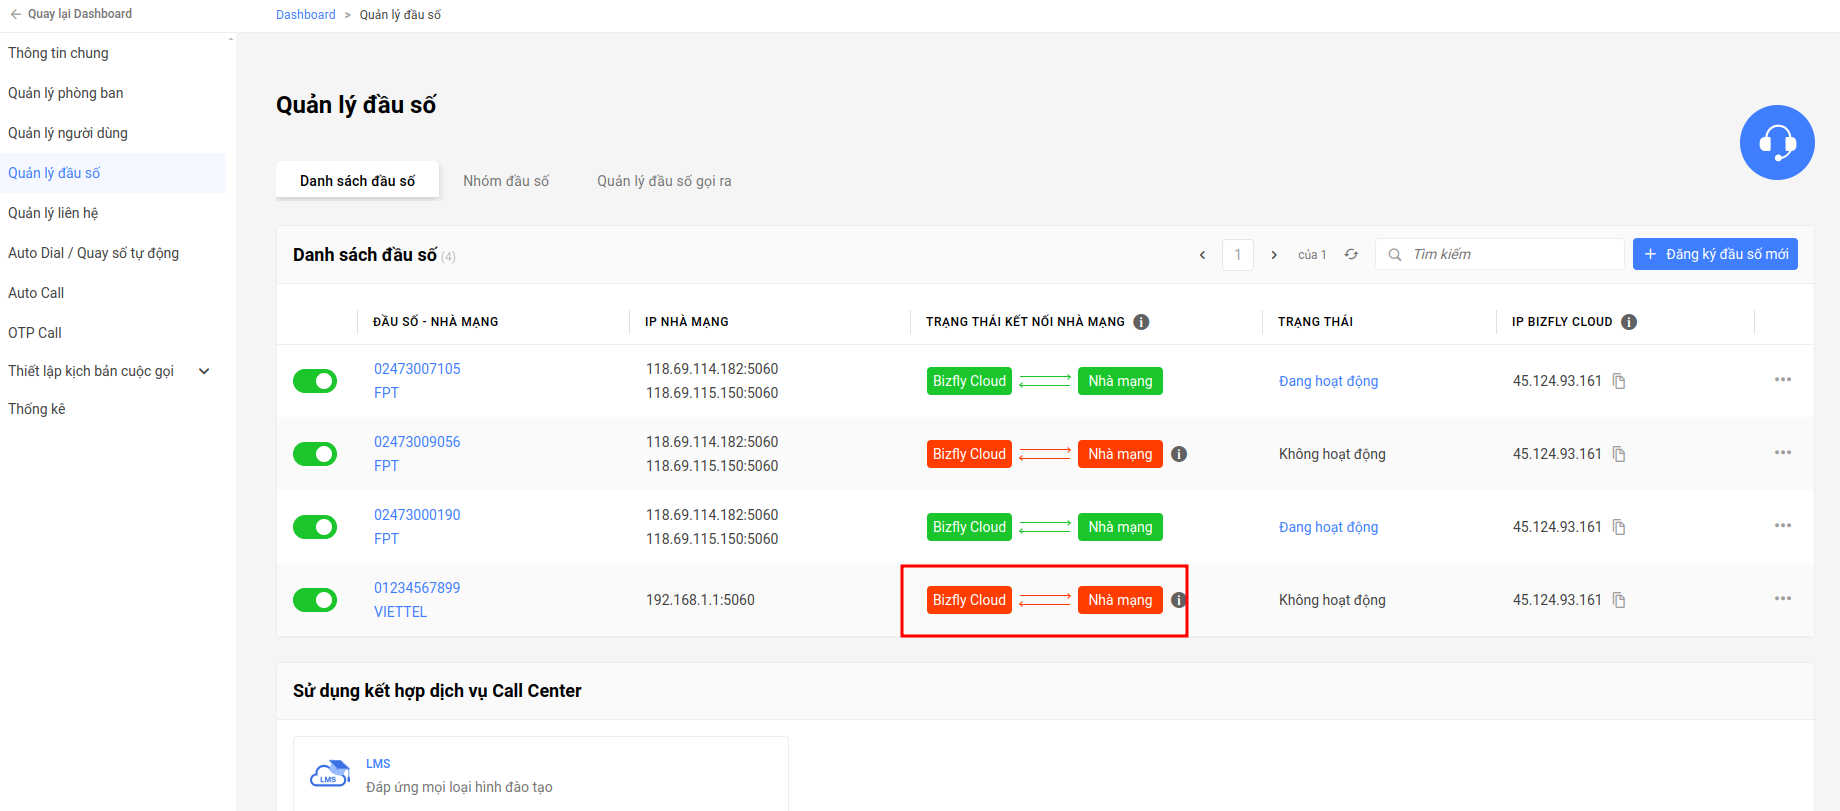Copy the IP in the 01234567899 row

[1619, 600]
